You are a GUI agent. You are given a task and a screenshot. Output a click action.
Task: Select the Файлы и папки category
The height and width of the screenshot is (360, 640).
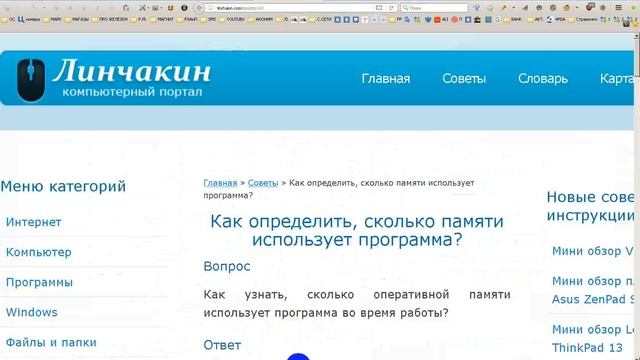(51, 342)
